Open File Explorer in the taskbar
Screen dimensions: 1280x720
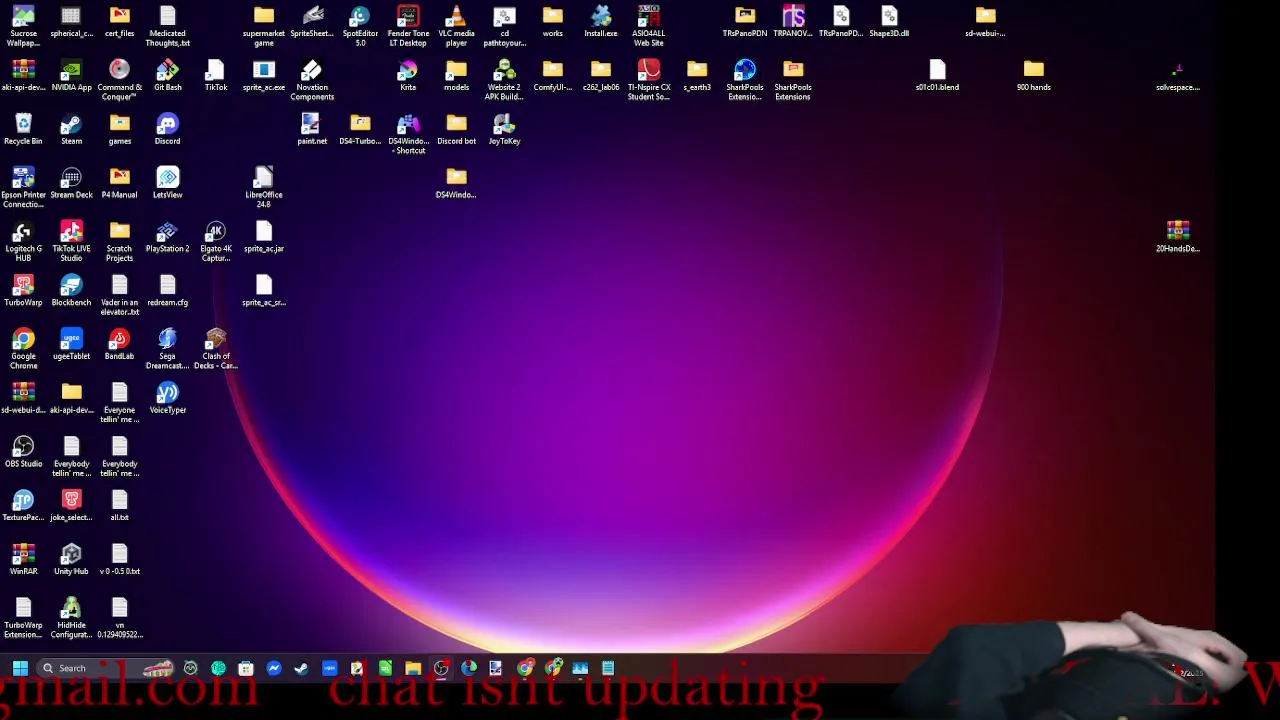413,668
